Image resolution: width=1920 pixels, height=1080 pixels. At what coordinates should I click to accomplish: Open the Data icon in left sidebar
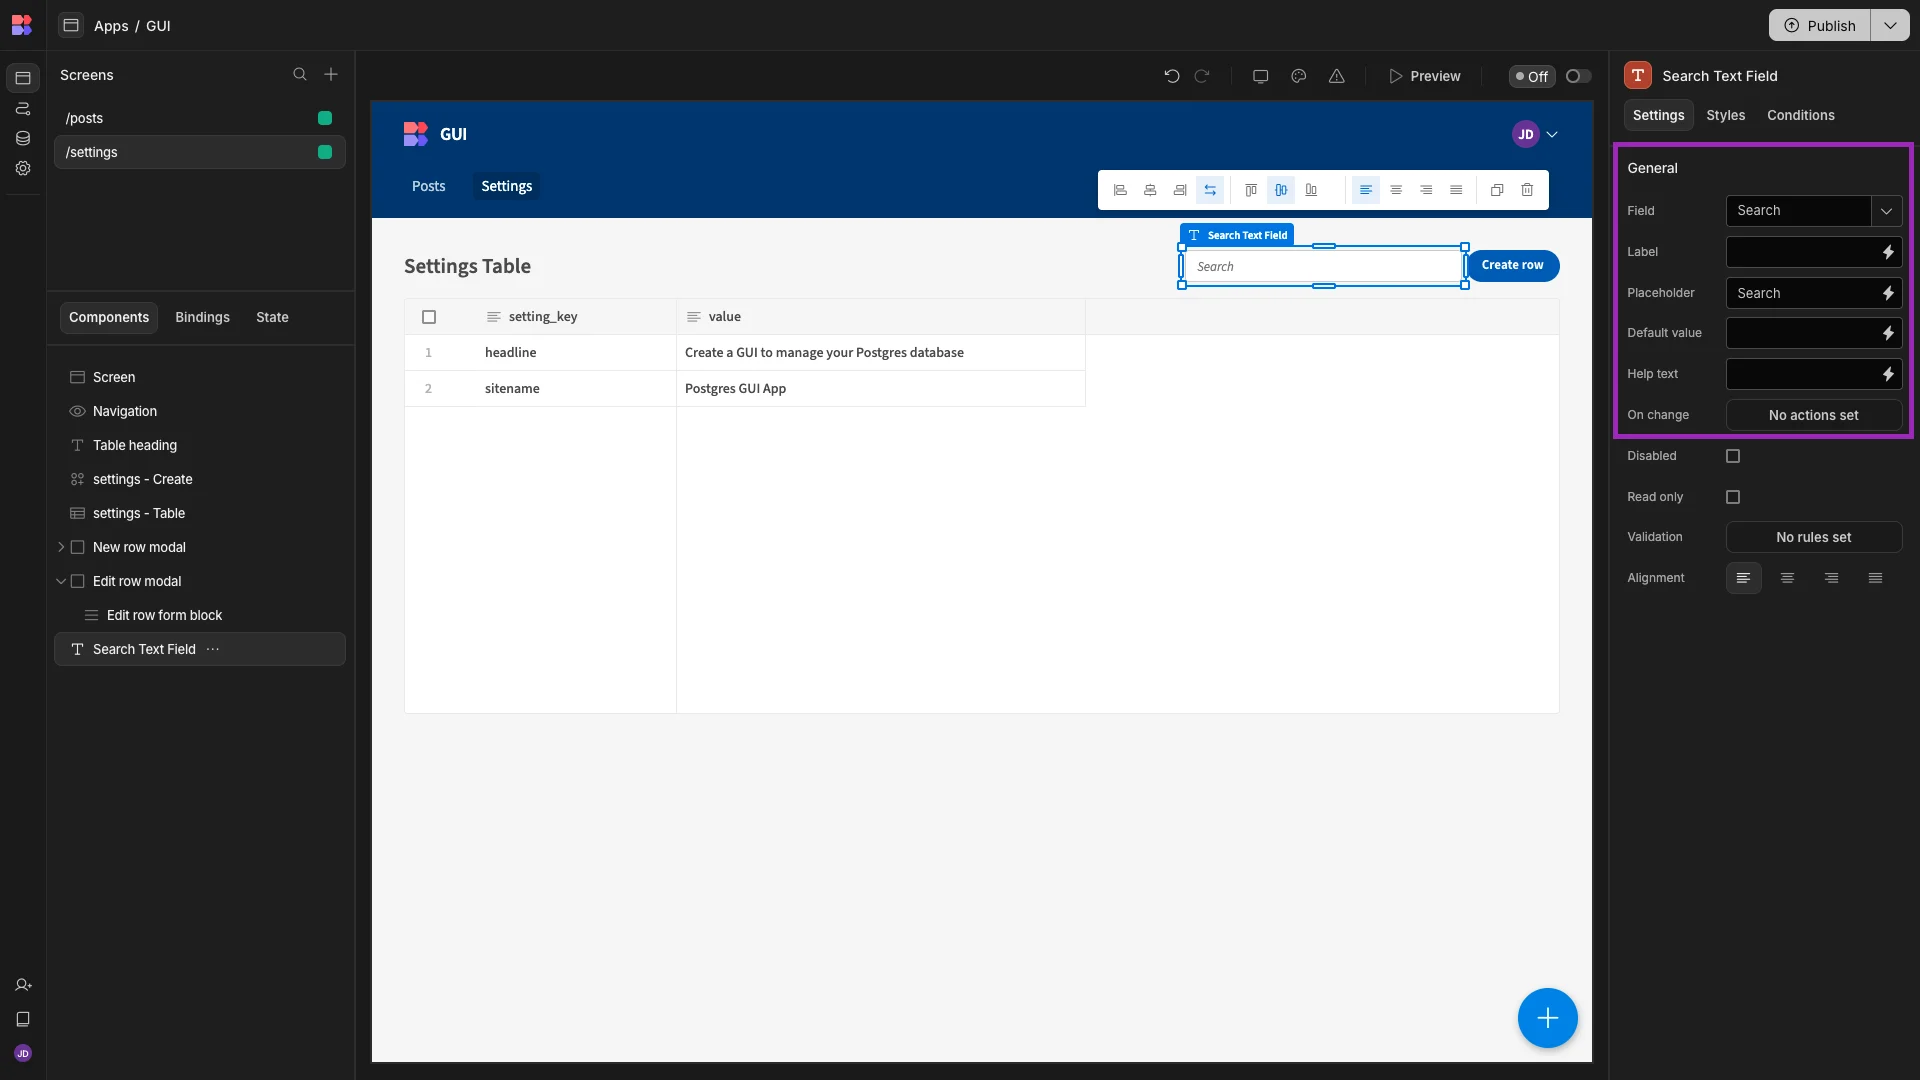tap(23, 138)
